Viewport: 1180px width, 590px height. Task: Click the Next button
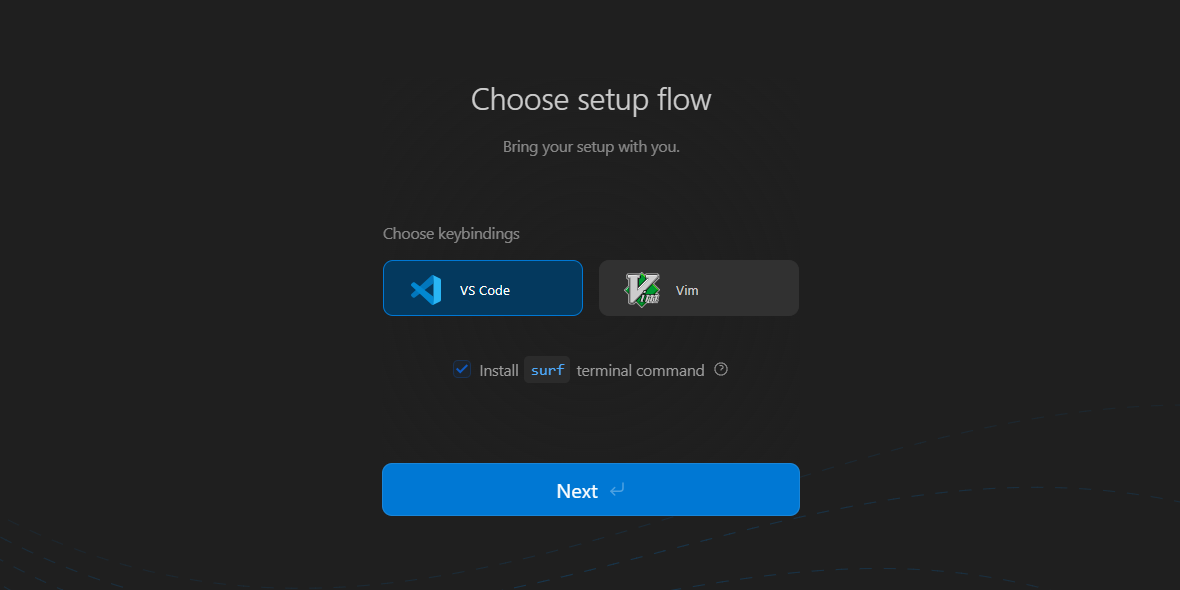point(591,489)
